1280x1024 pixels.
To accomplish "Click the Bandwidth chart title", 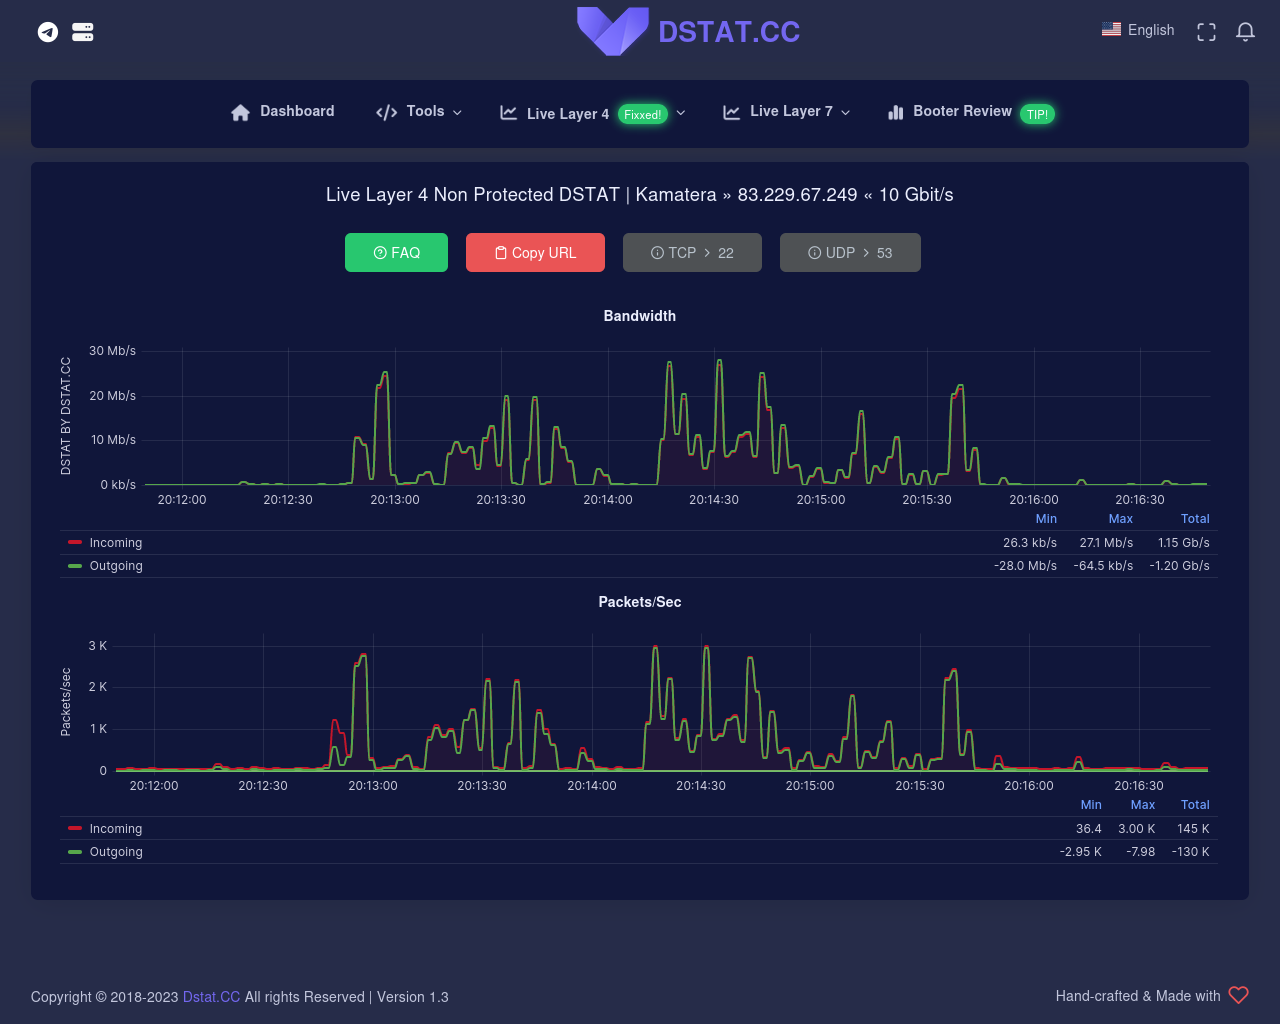I will [x=640, y=316].
